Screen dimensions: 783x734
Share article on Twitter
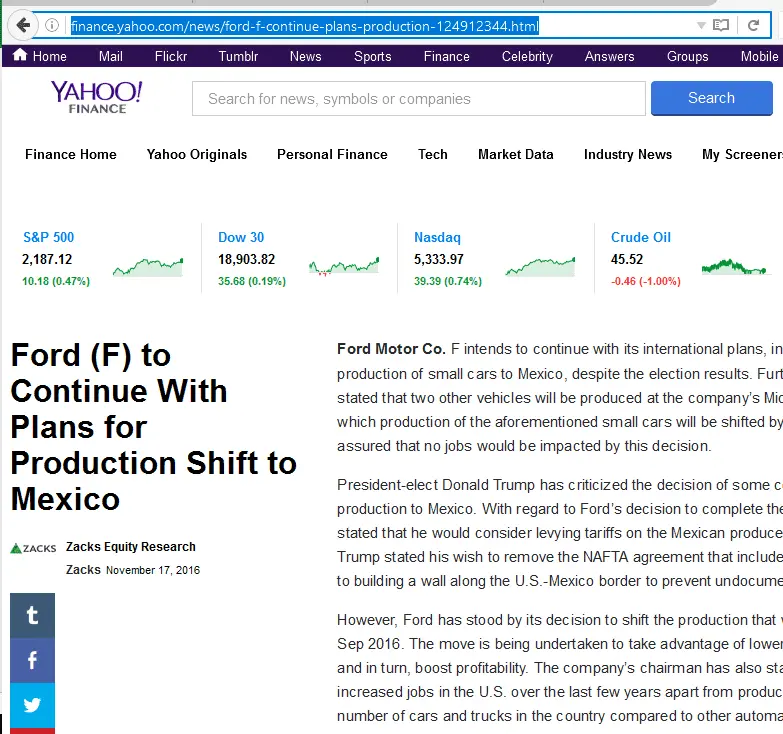pyautogui.click(x=32, y=705)
